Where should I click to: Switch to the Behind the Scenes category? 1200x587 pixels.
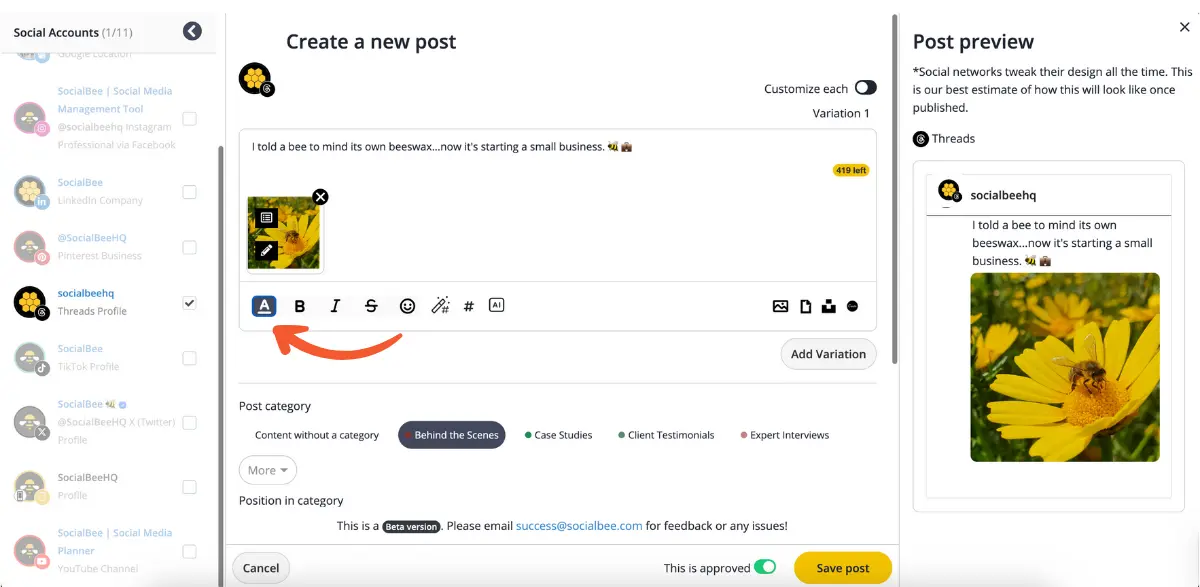(x=451, y=435)
